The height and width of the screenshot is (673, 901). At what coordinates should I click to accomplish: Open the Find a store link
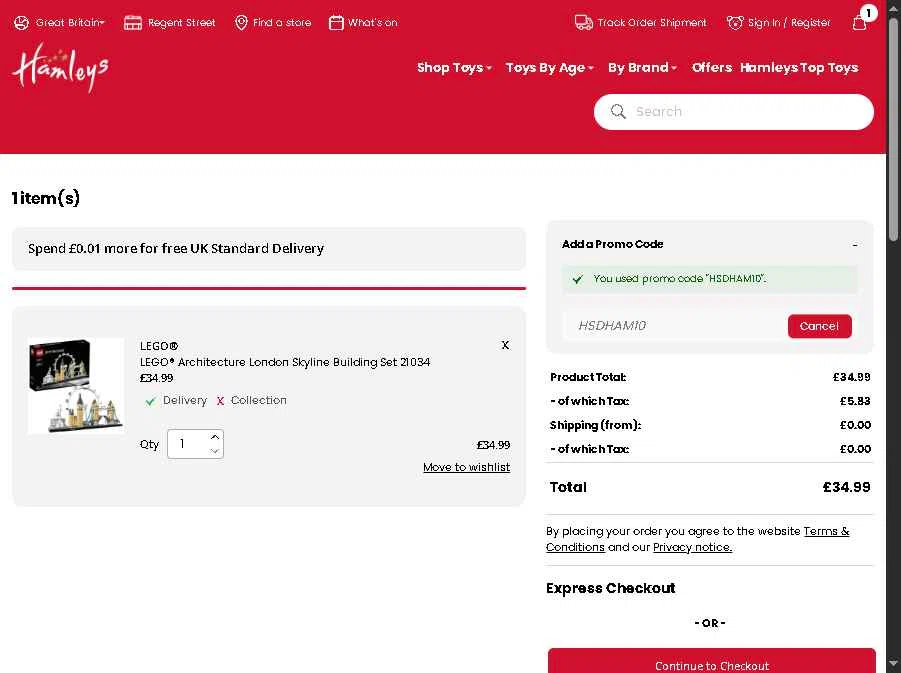pyautogui.click(x=282, y=23)
